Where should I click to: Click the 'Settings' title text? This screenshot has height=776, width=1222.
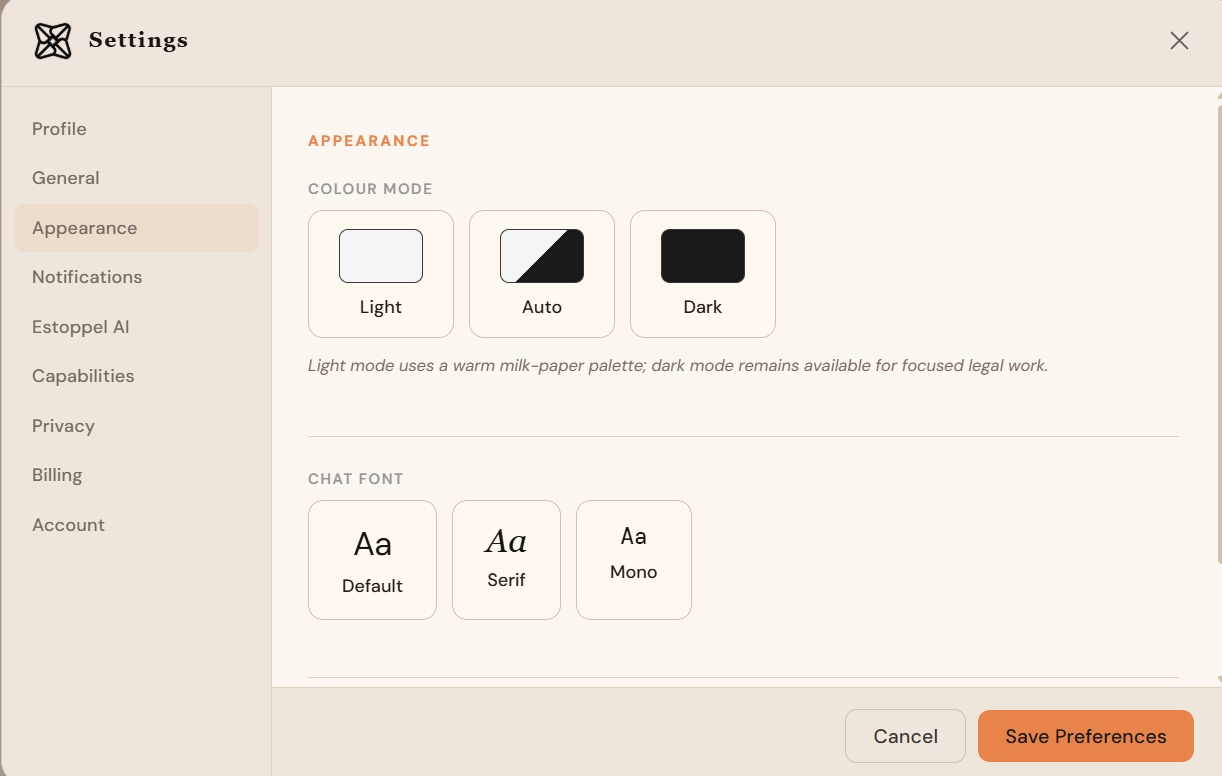pos(138,40)
